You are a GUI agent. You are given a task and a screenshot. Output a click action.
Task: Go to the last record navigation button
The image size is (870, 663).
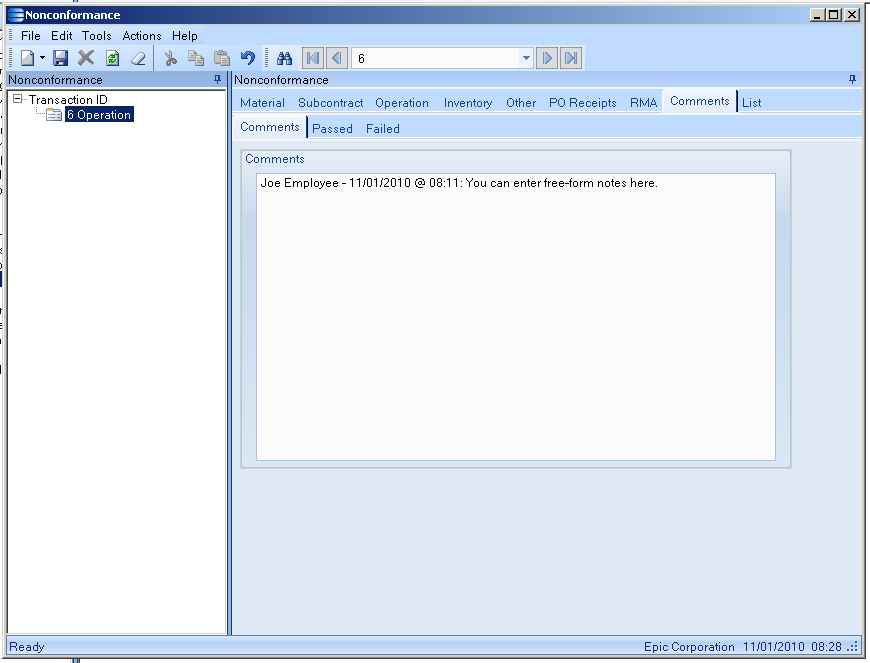tap(571, 58)
